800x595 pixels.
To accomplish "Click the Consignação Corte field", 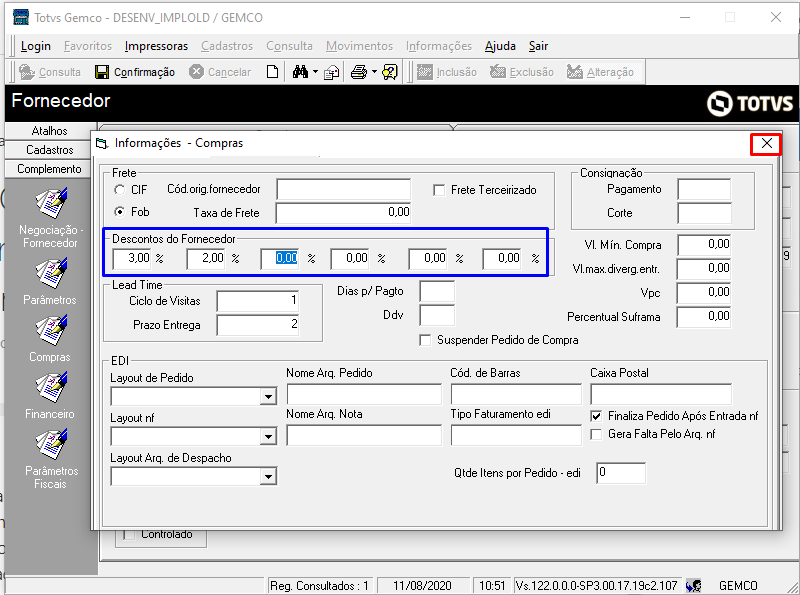I will 704,213.
